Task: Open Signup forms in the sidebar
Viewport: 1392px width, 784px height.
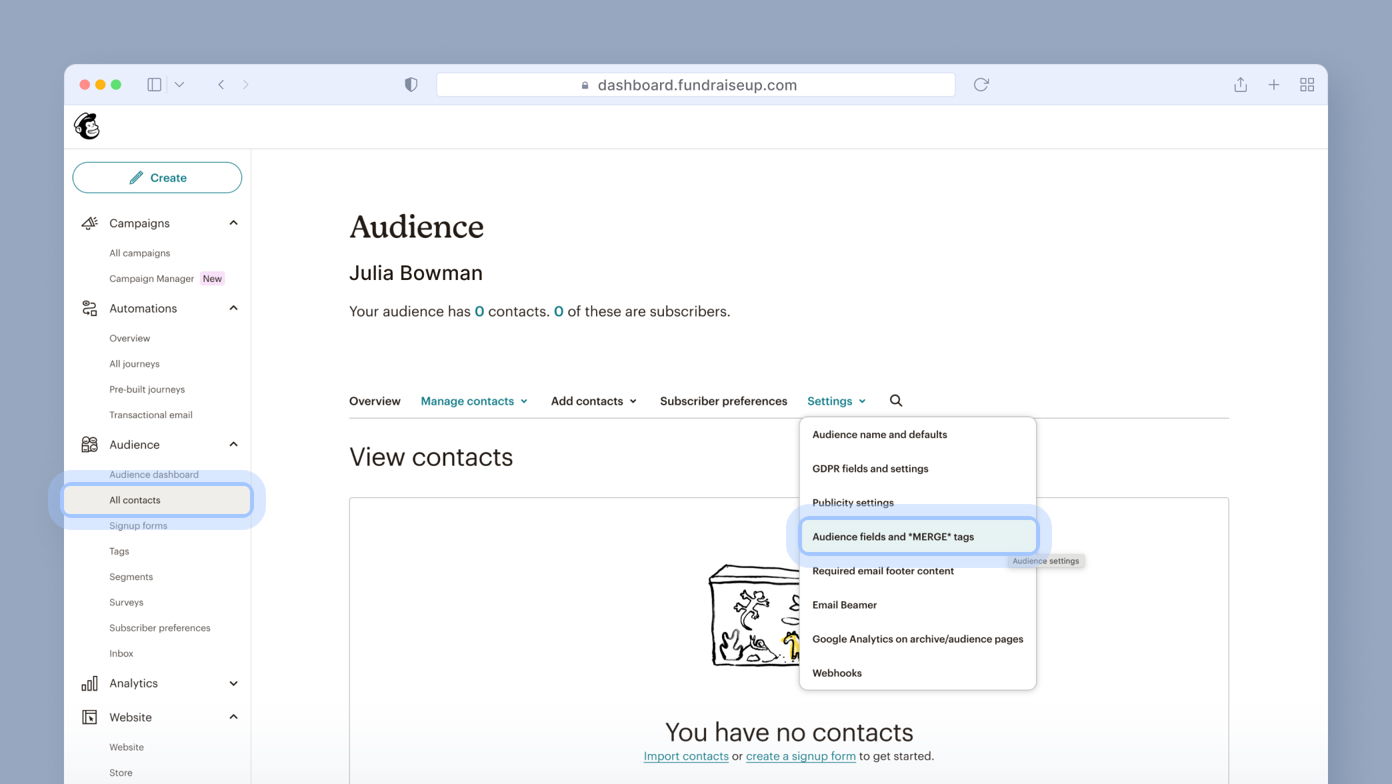Action: point(138,526)
